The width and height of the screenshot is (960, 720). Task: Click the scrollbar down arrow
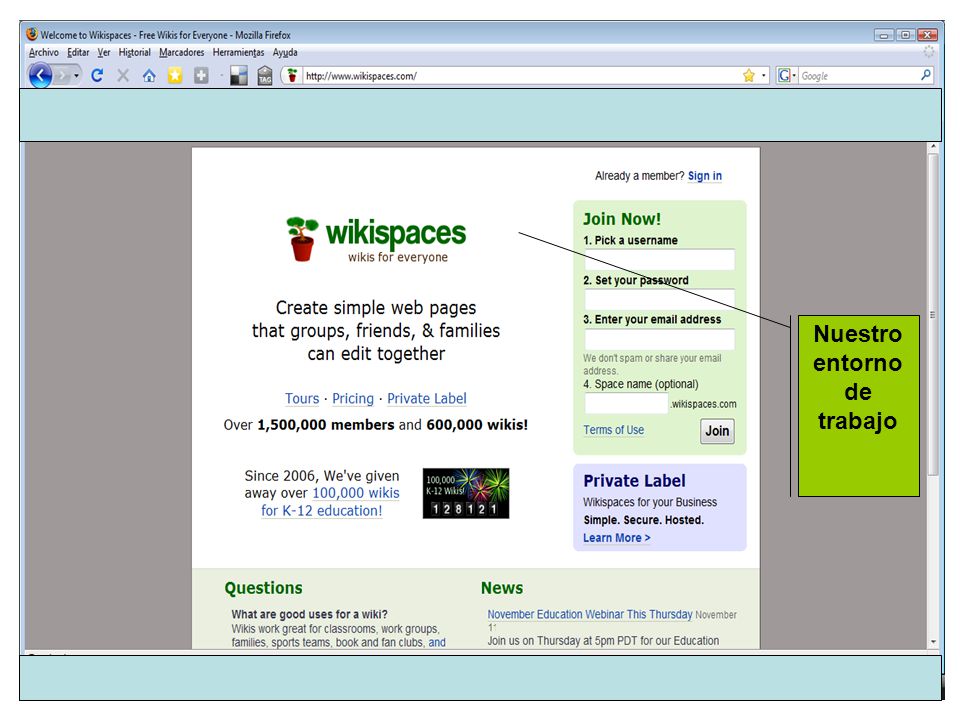(x=932, y=642)
